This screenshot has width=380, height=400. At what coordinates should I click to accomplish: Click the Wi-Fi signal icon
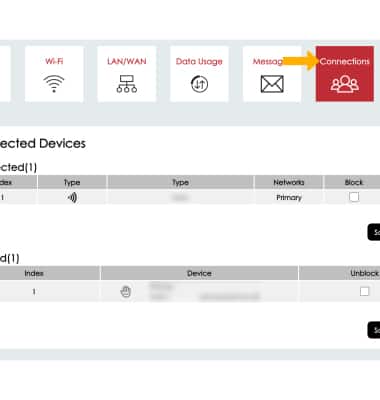tap(54, 84)
